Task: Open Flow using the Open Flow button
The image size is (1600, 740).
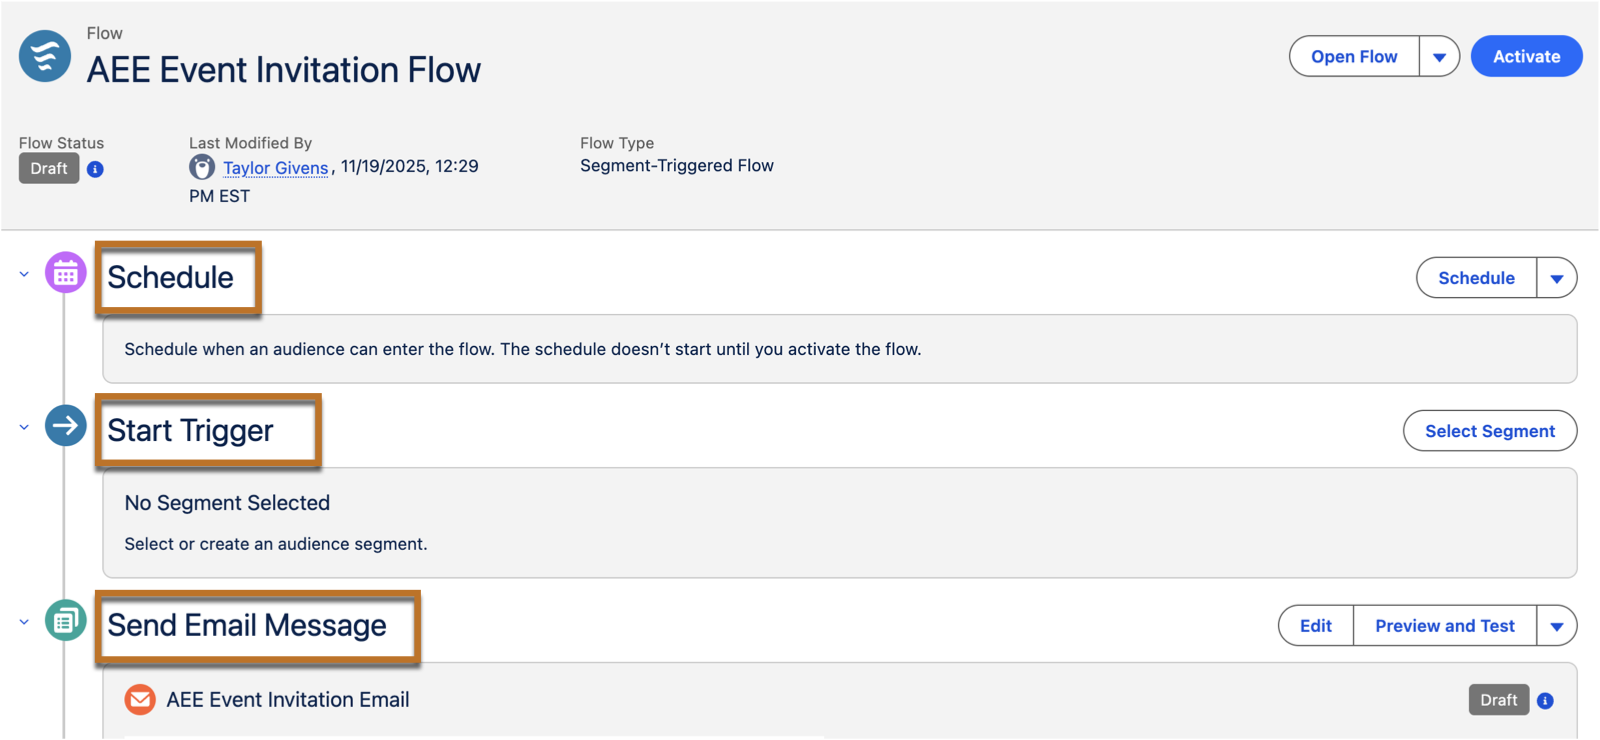Action: click(1353, 56)
